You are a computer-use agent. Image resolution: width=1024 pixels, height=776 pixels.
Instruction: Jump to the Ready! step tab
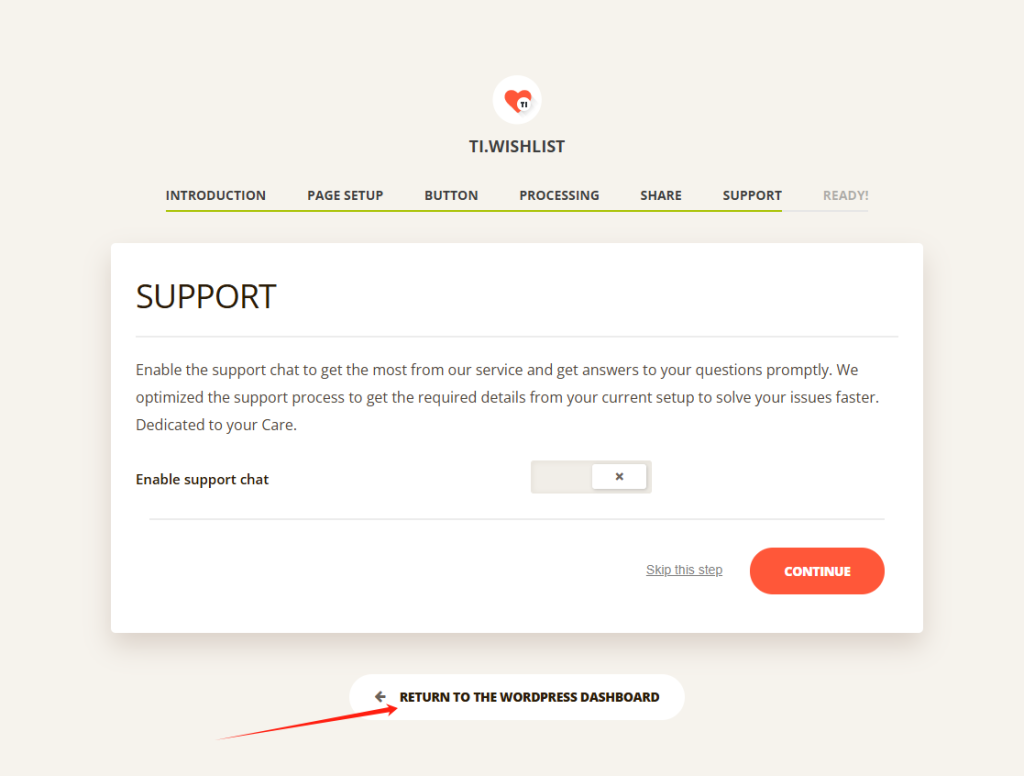845,195
